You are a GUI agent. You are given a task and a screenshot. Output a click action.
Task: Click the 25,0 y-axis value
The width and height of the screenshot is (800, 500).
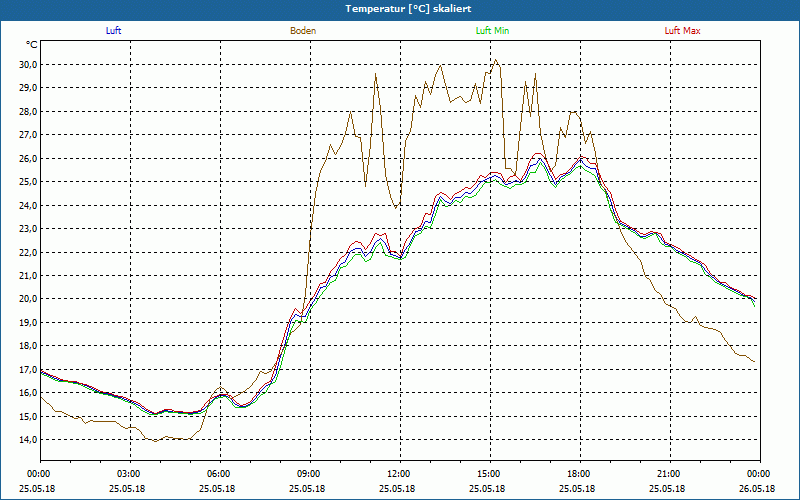pyautogui.click(x=28, y=182)
